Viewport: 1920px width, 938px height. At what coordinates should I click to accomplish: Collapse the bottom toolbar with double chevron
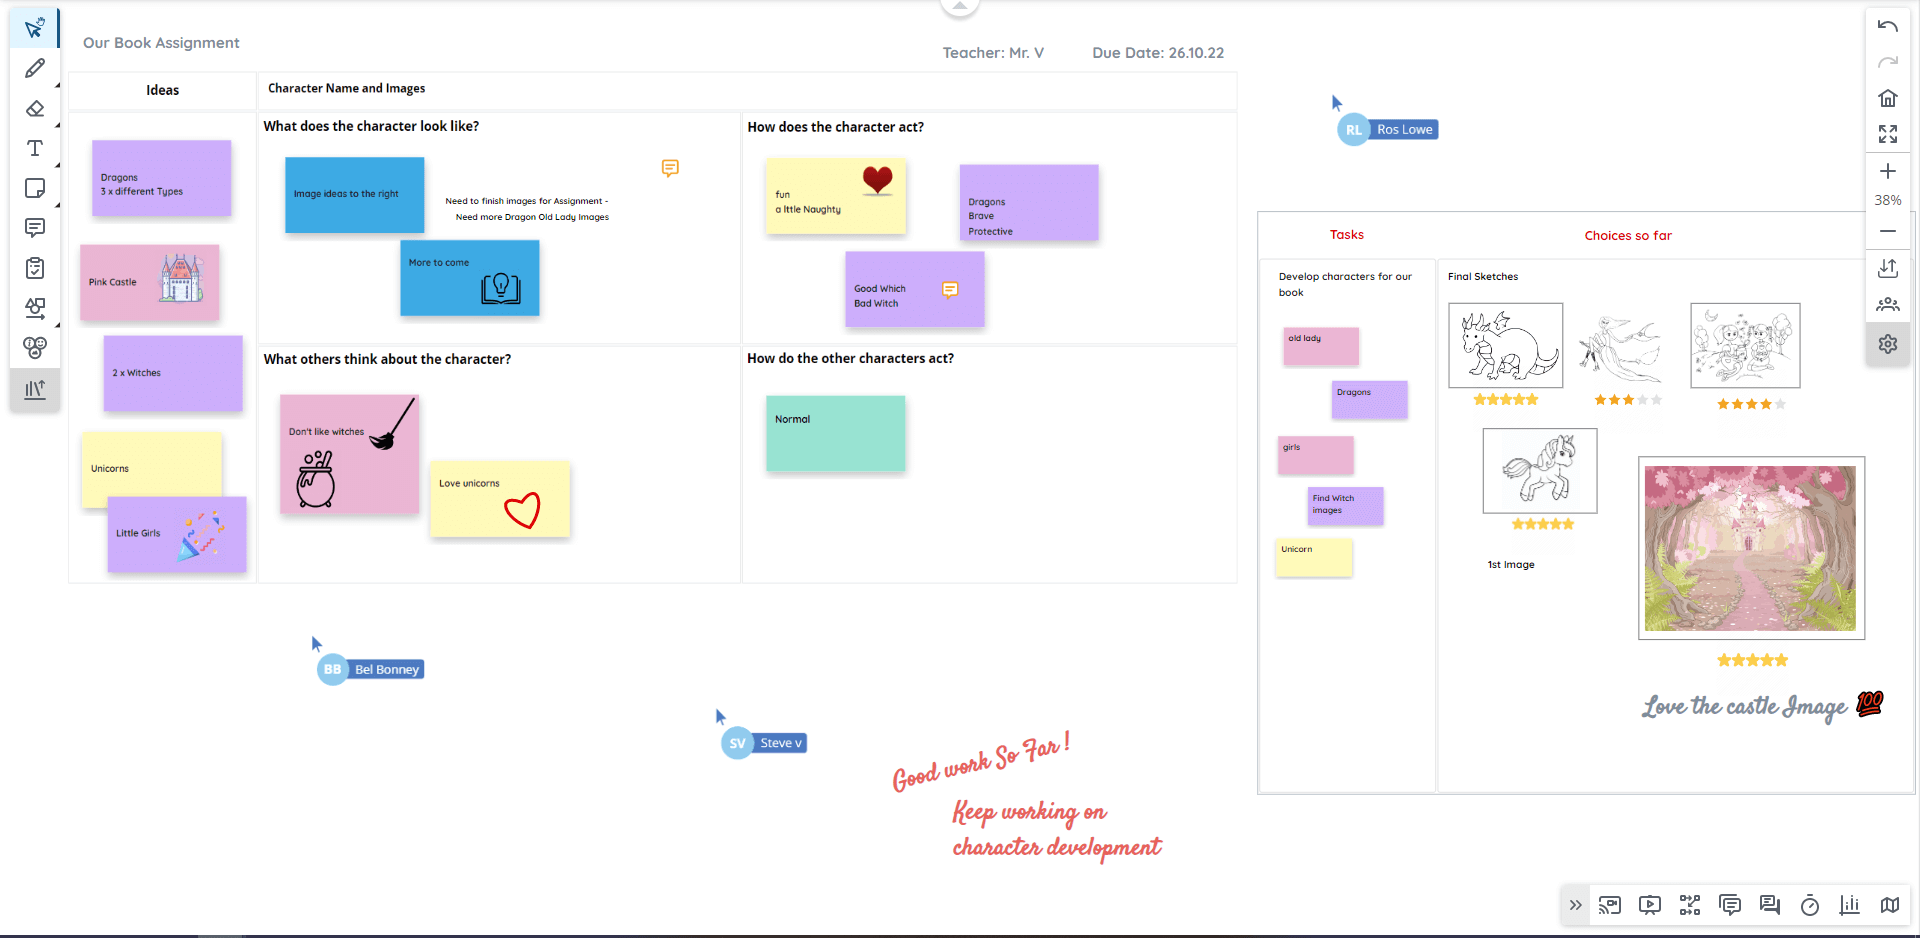[x=1576, y=906]
